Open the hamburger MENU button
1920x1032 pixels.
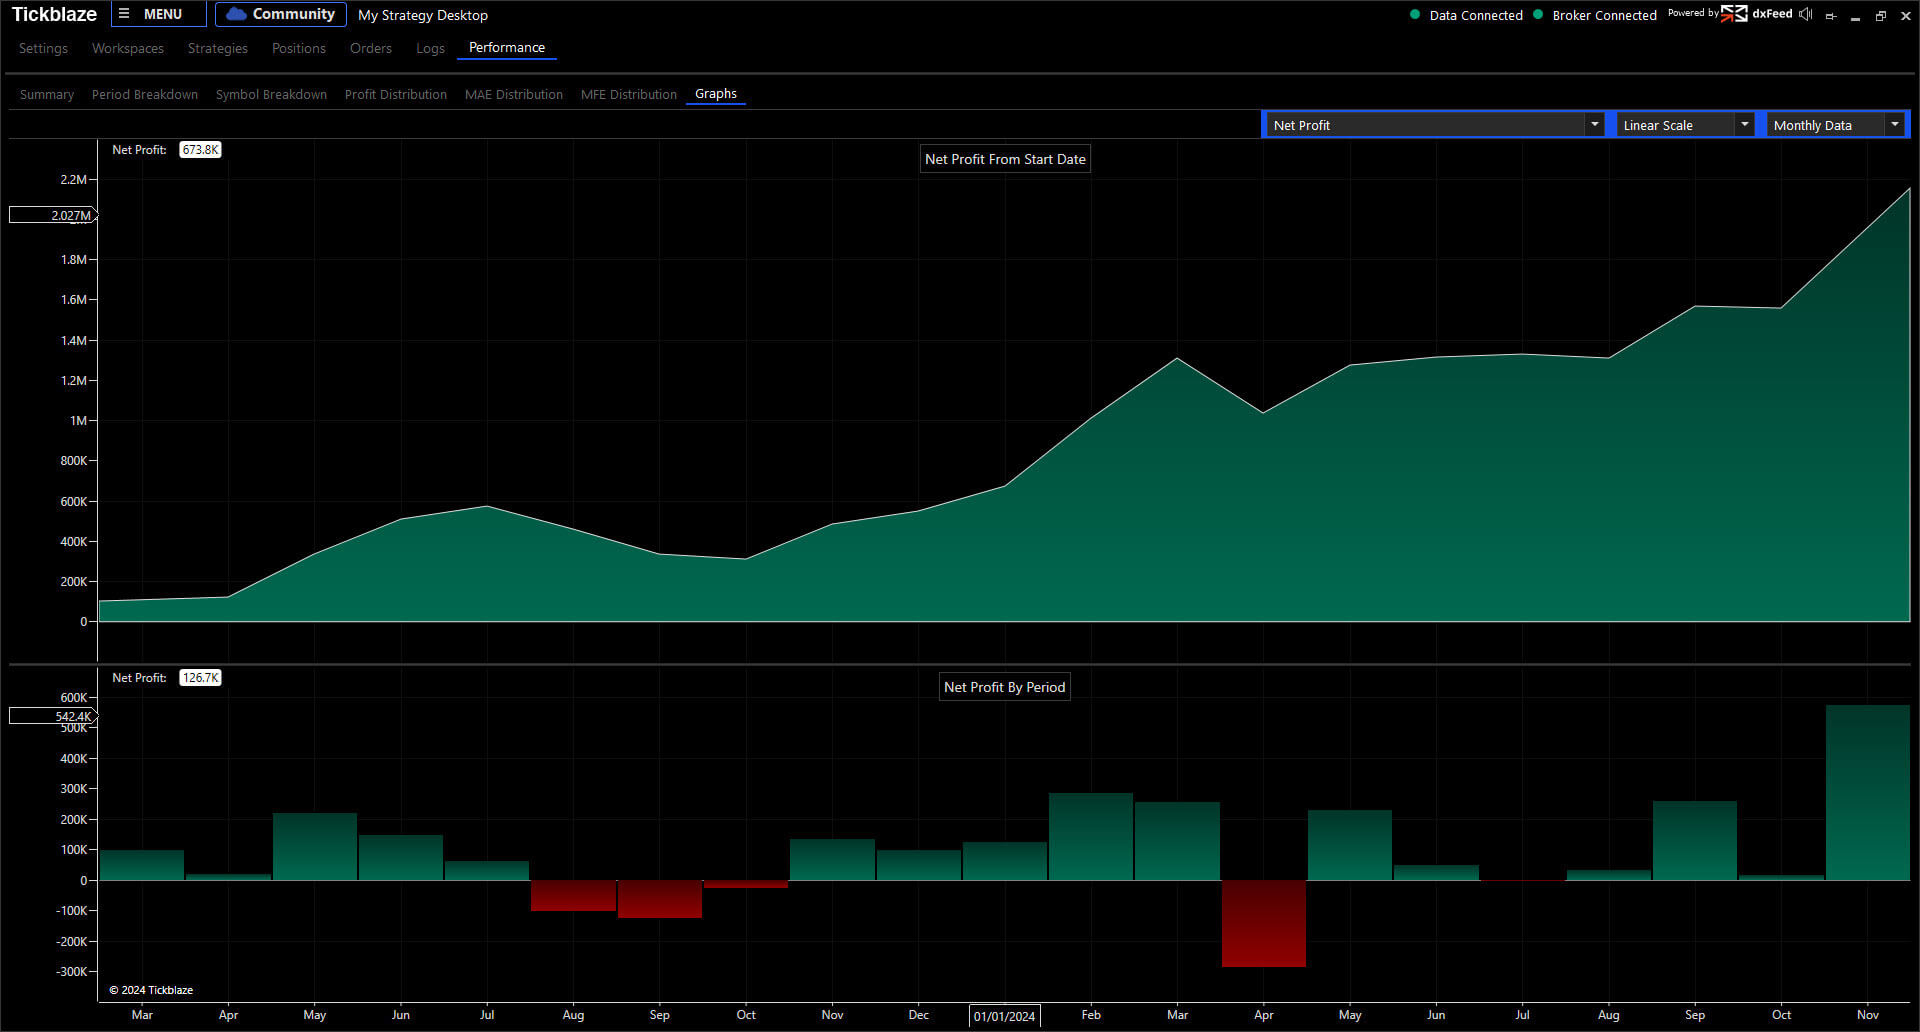coord(158,14)
